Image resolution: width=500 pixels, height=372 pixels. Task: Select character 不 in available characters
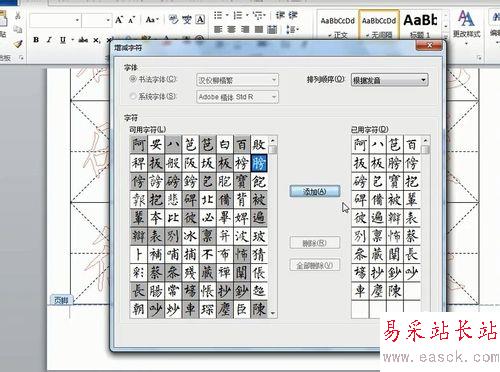(x=207, y=254)
